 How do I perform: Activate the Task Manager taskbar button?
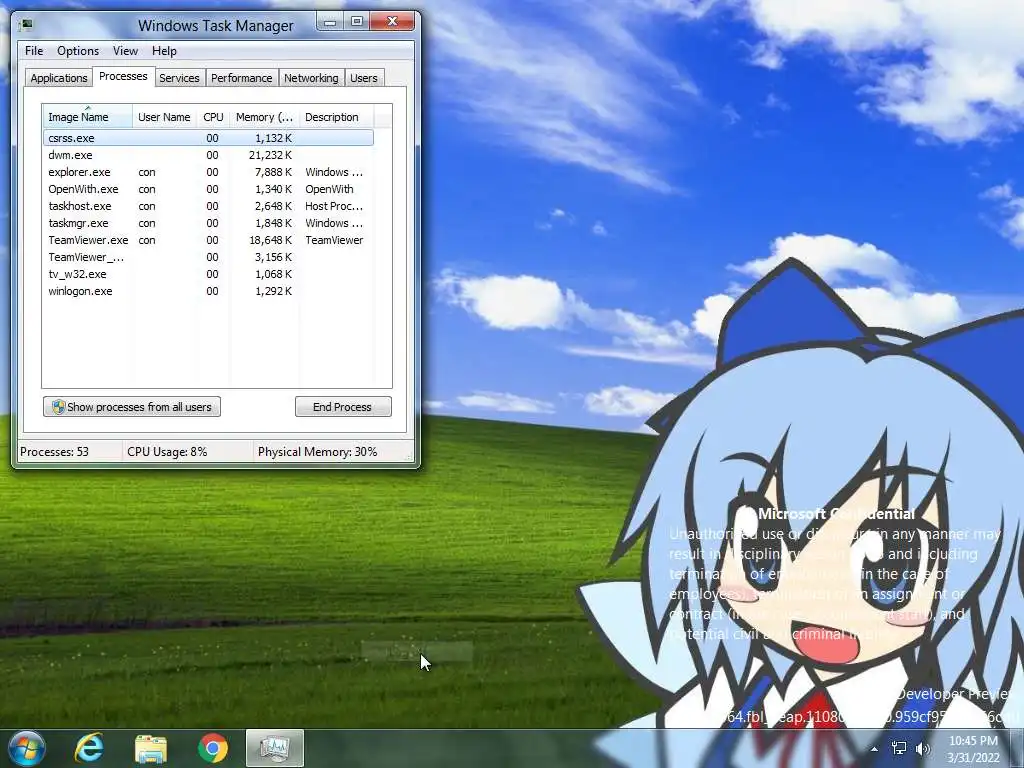click(275, 748)
